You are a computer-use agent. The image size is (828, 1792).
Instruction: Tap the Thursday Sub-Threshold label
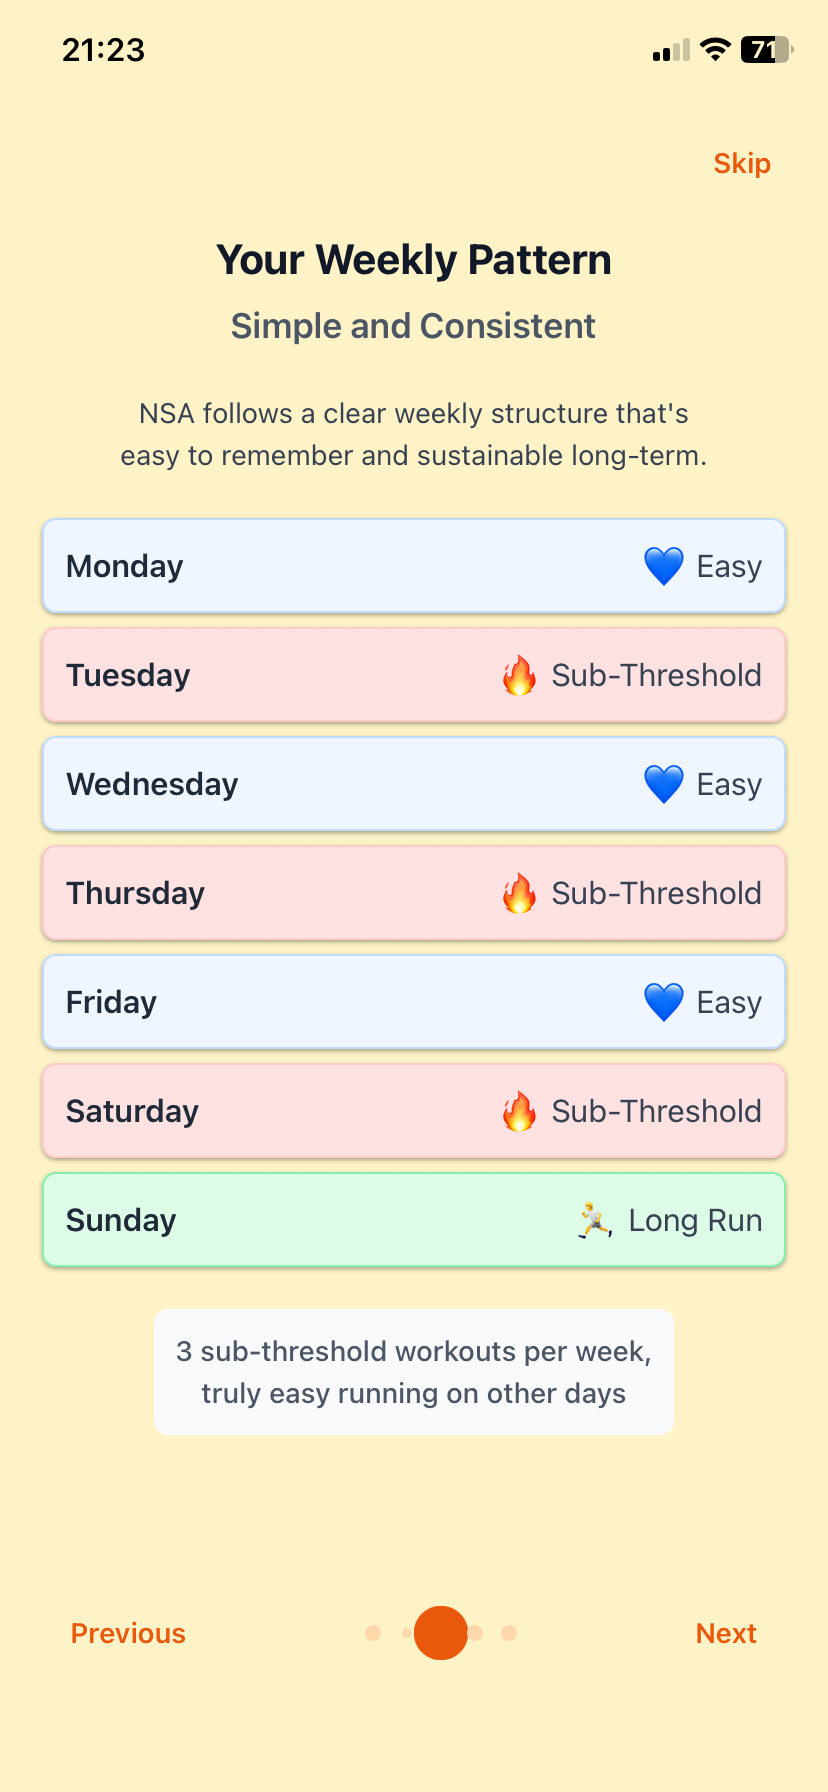pos(656,893)
